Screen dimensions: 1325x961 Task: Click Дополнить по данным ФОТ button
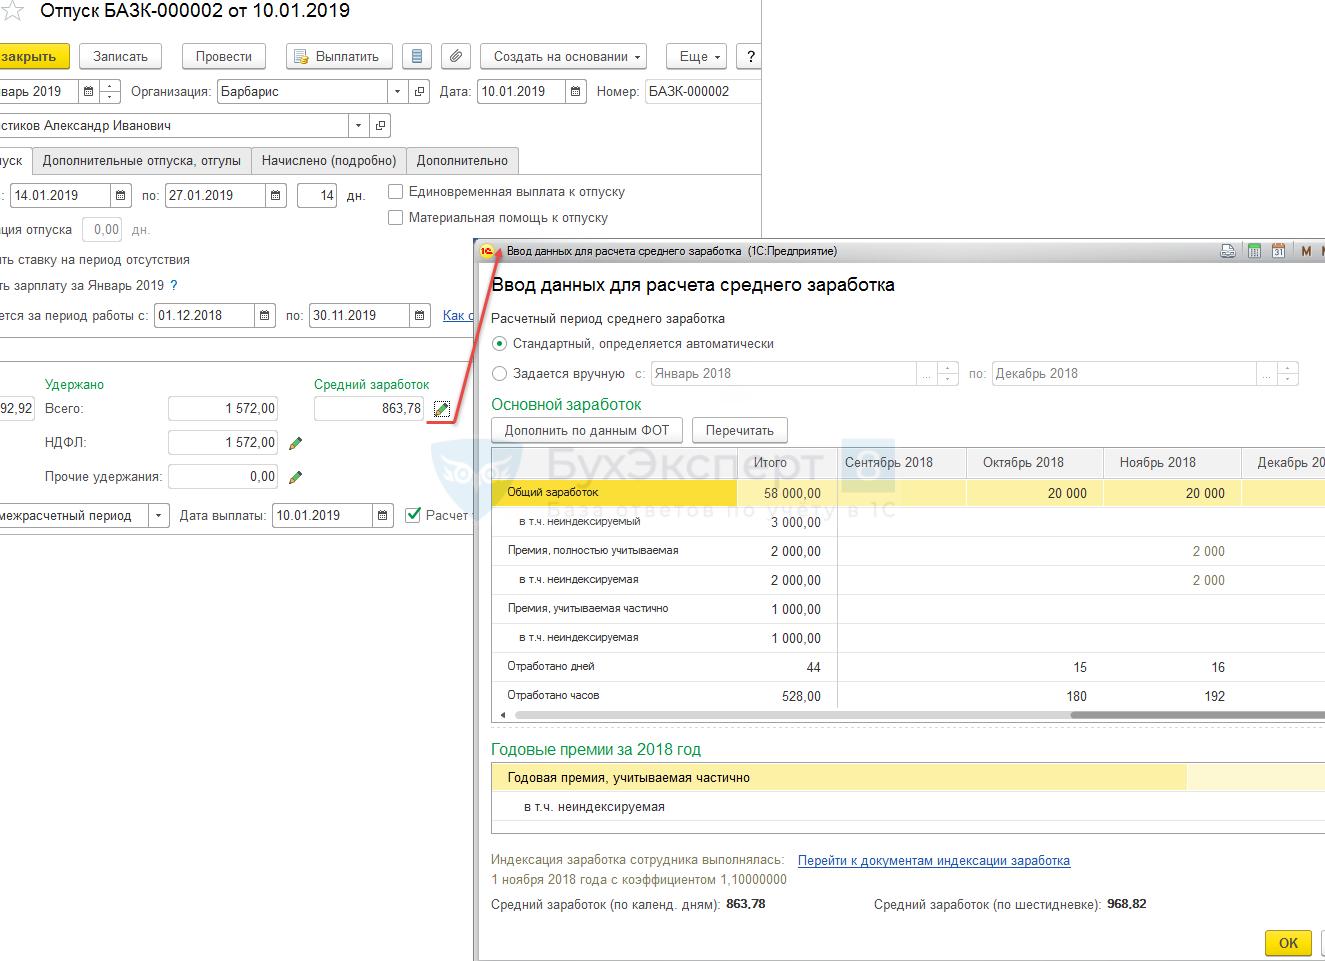(x=587, y=431)
